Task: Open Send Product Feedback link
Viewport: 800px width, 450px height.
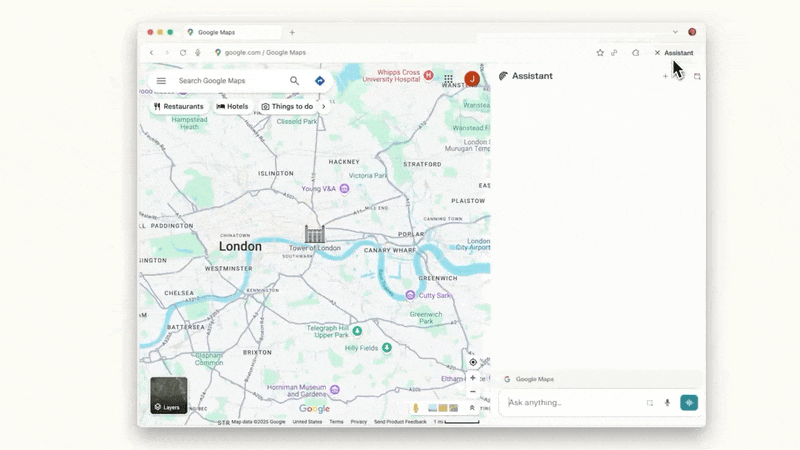Action: 400,422
